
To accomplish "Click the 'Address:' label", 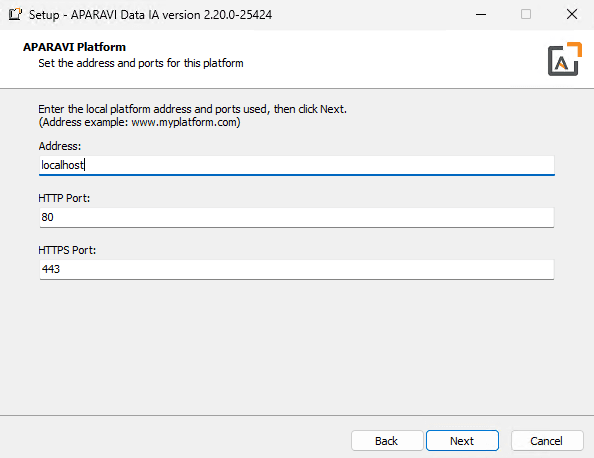I will tap(60, 146).
